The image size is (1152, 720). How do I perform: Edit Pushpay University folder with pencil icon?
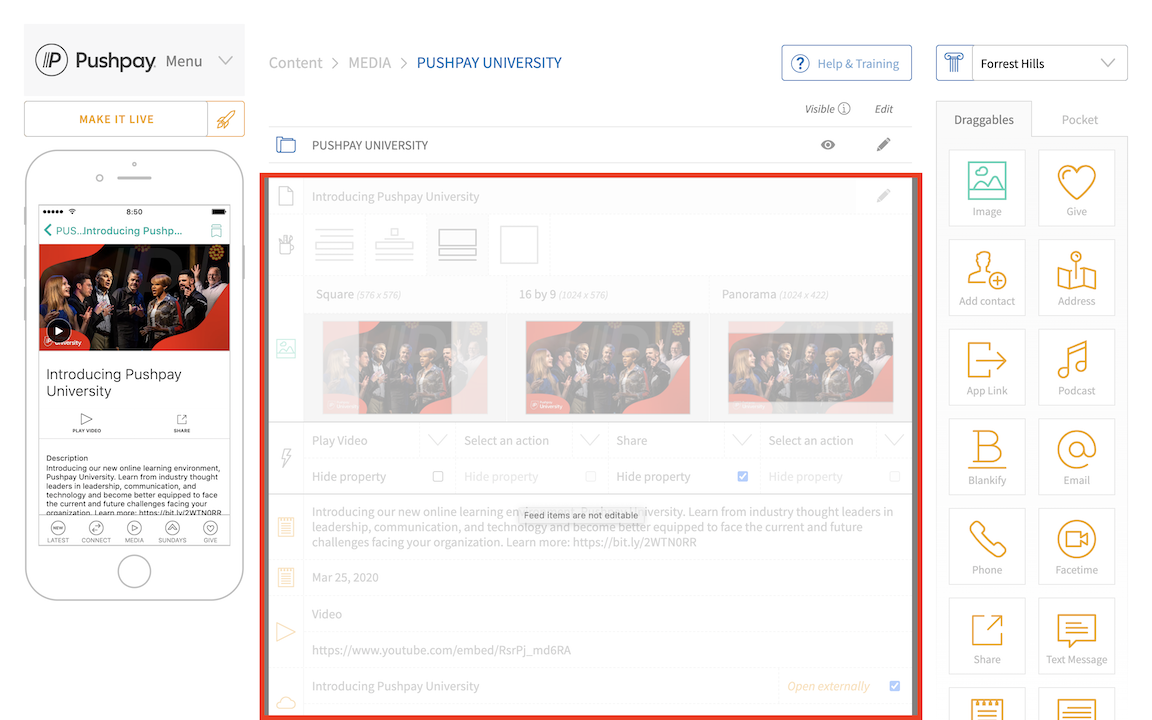point(883,145)
